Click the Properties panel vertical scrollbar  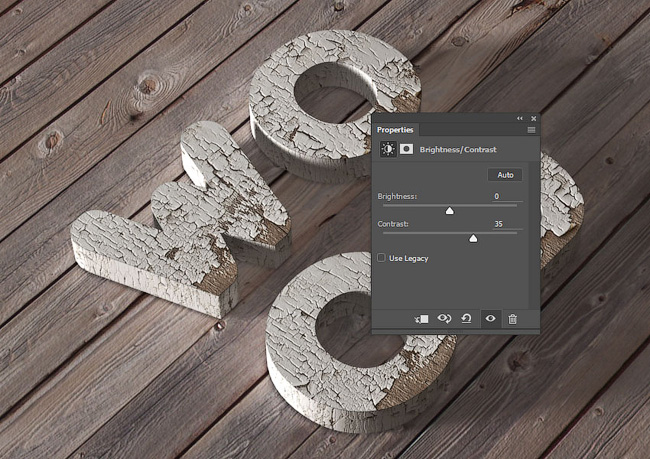pyautogui.click(x=534, y=236)
